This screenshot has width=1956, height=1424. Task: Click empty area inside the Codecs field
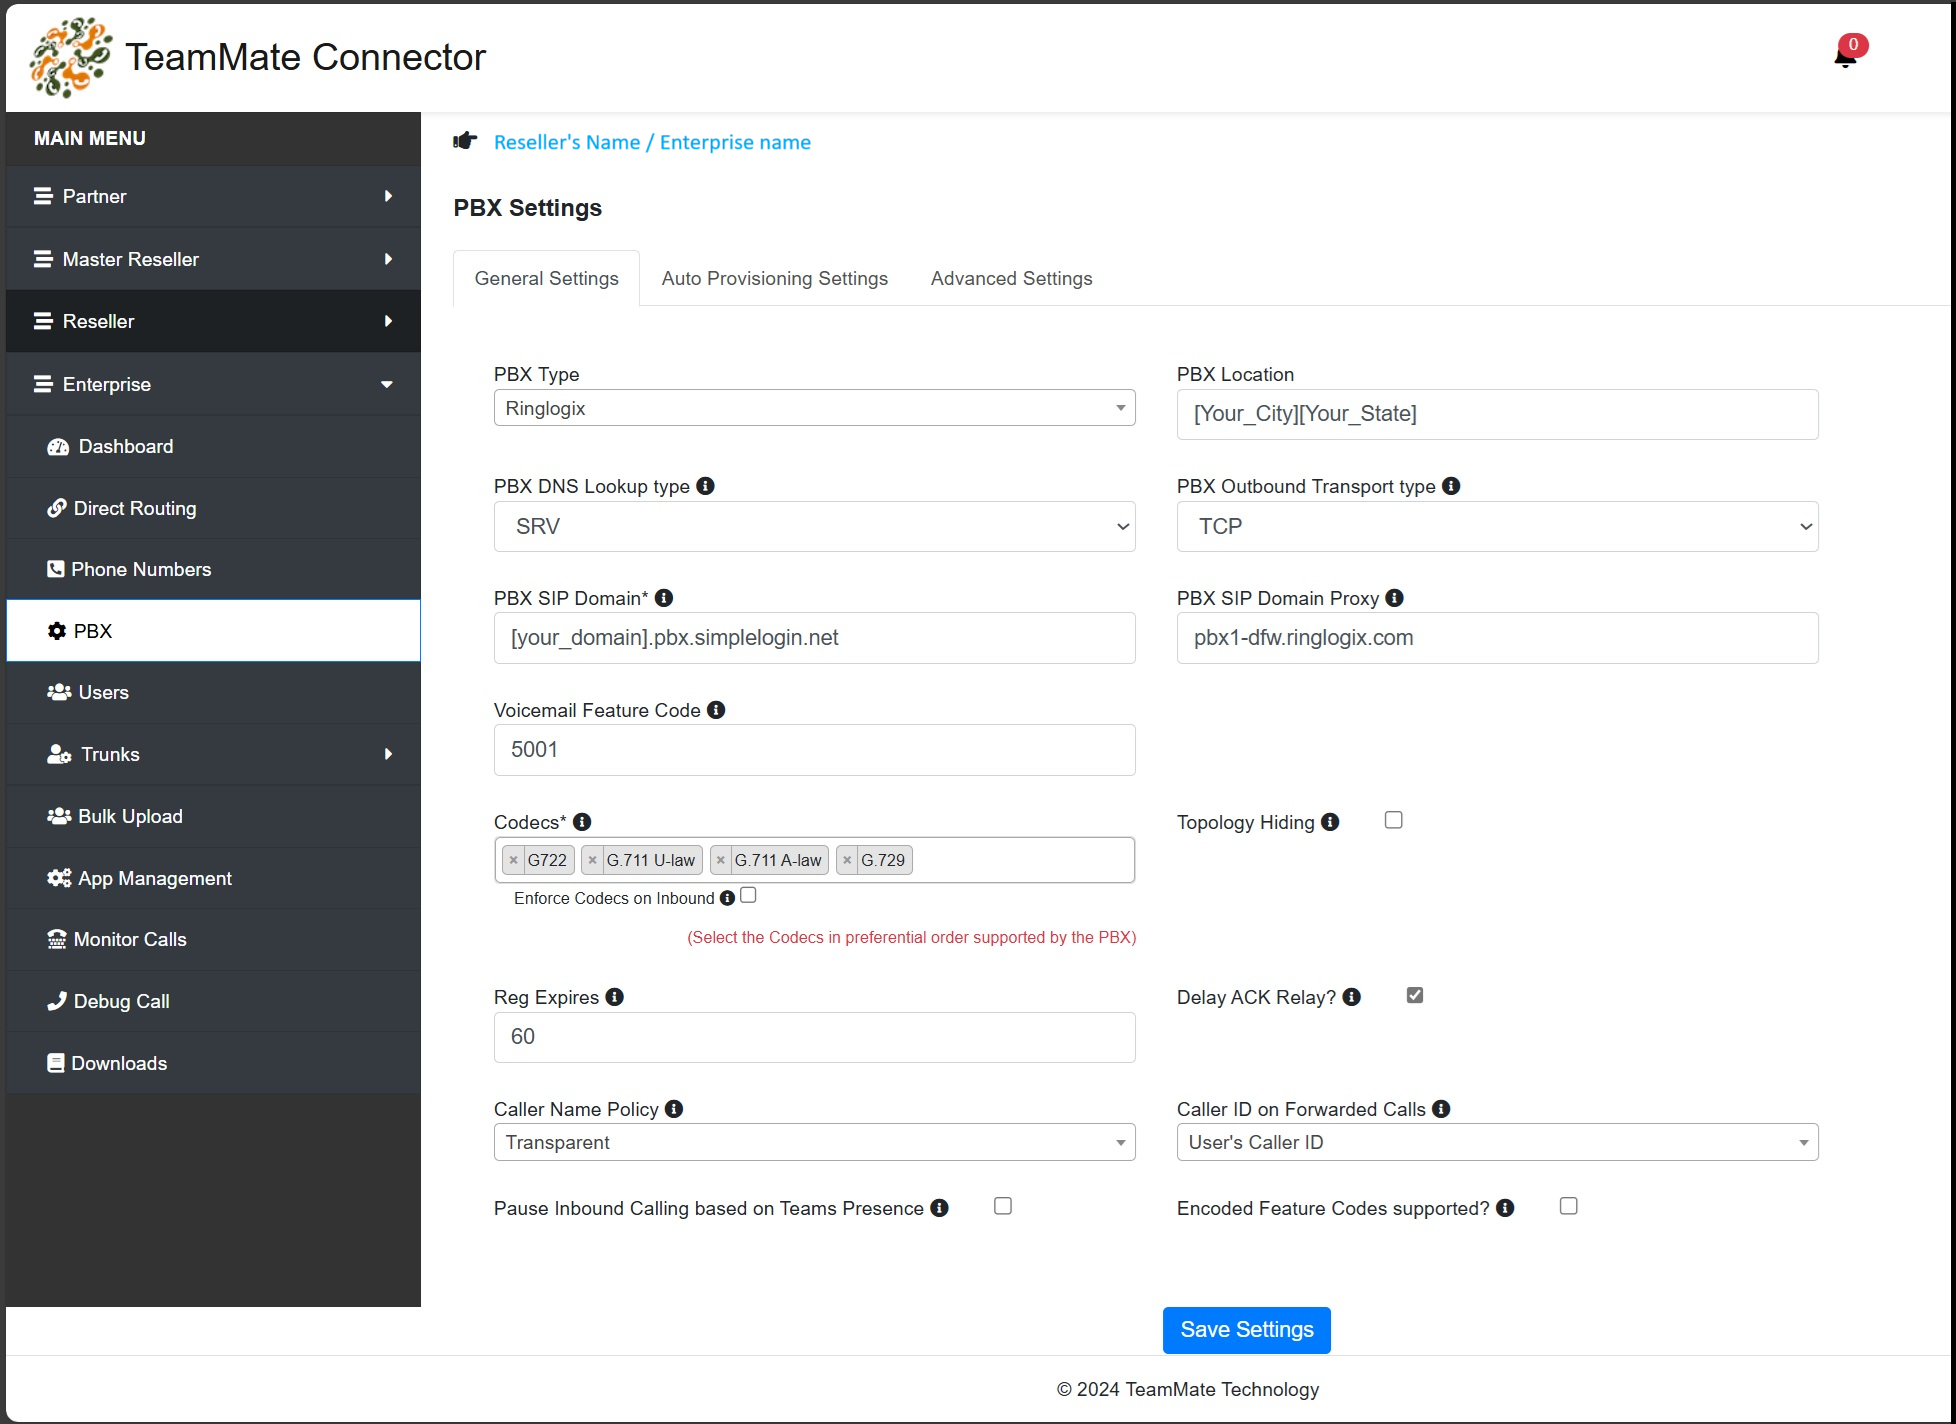[x=1023, y=860]
